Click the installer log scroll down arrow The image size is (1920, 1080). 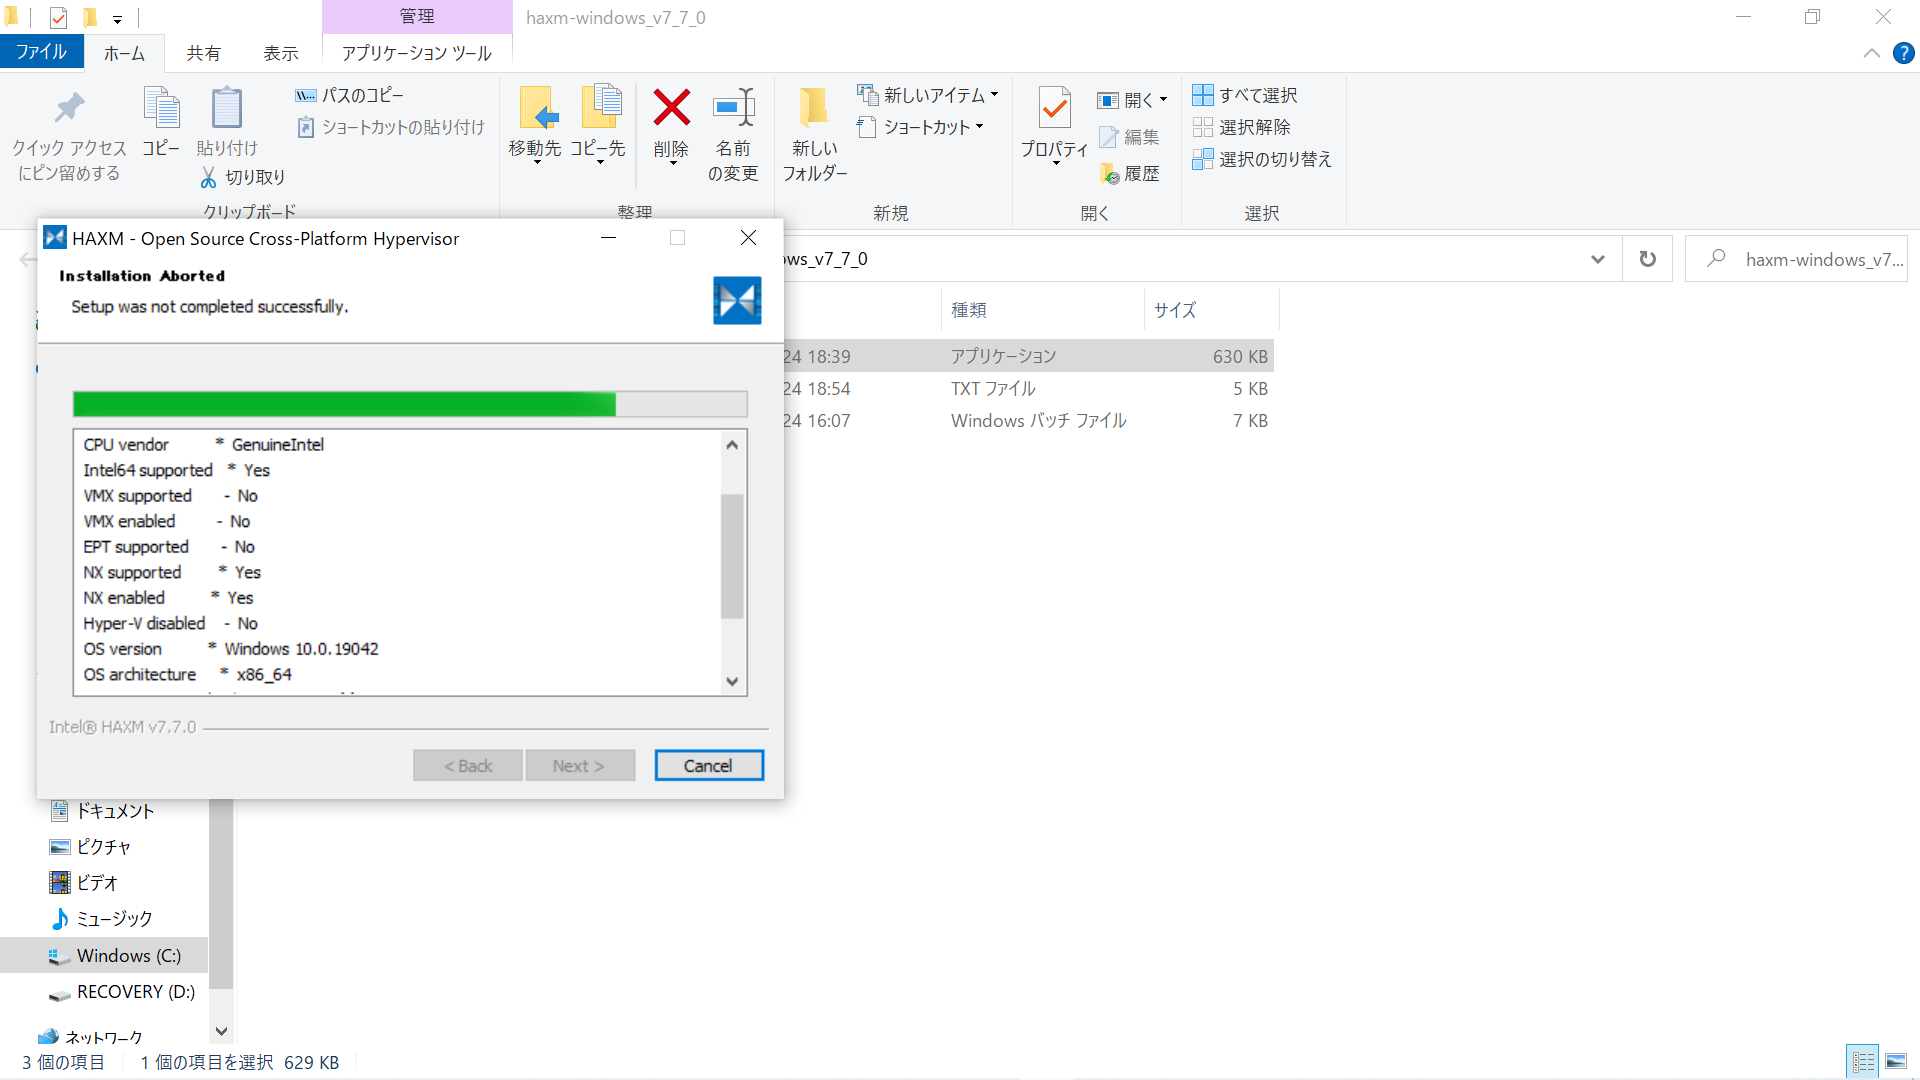click(732, 681)
